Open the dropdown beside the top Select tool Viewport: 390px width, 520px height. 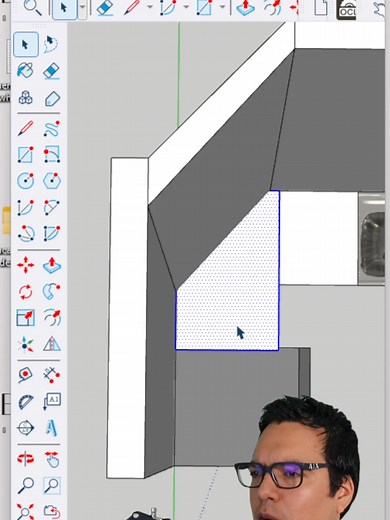coord(82,8)
